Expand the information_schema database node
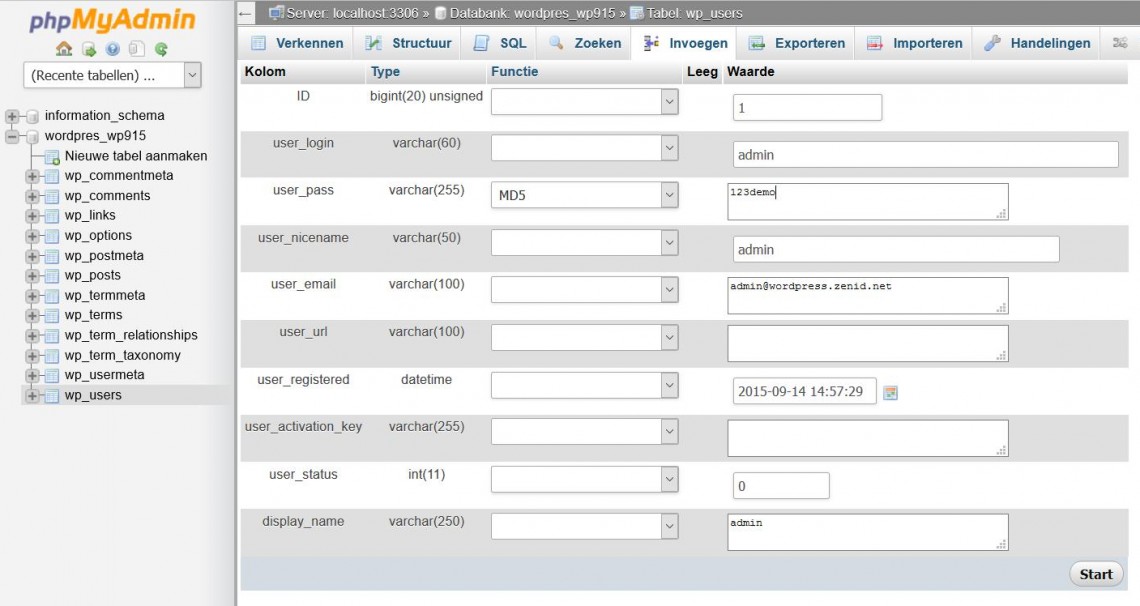The height and width of the screenshot is (606, 1140). tap(12, 116)
